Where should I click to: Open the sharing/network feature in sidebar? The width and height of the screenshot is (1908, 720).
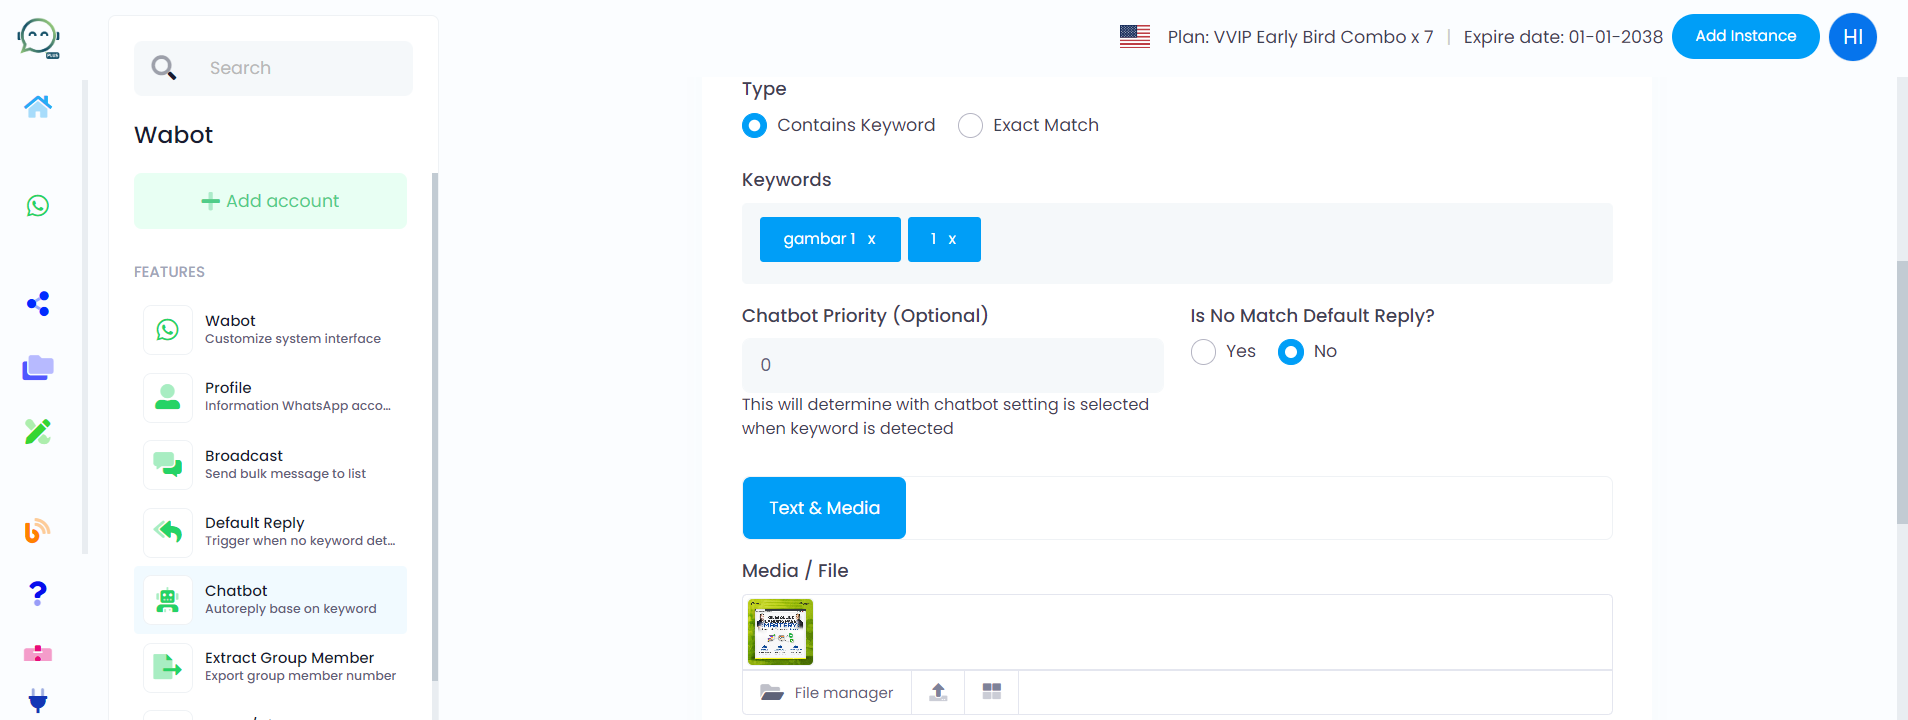pos(37,304)
